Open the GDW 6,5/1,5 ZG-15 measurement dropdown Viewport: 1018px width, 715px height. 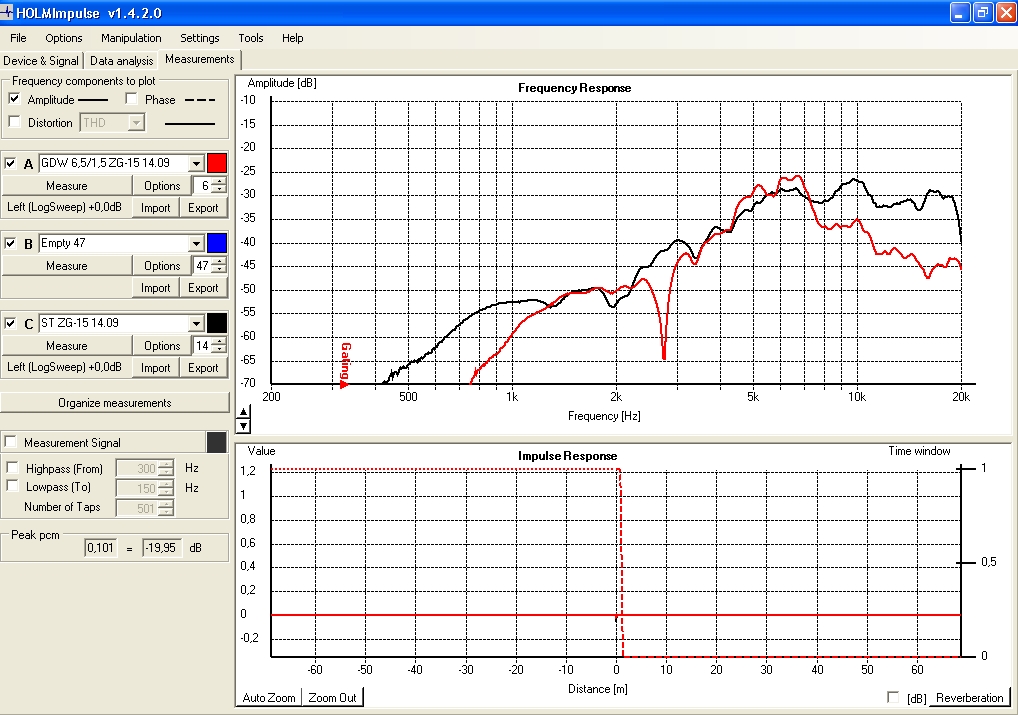coord(196,163)
